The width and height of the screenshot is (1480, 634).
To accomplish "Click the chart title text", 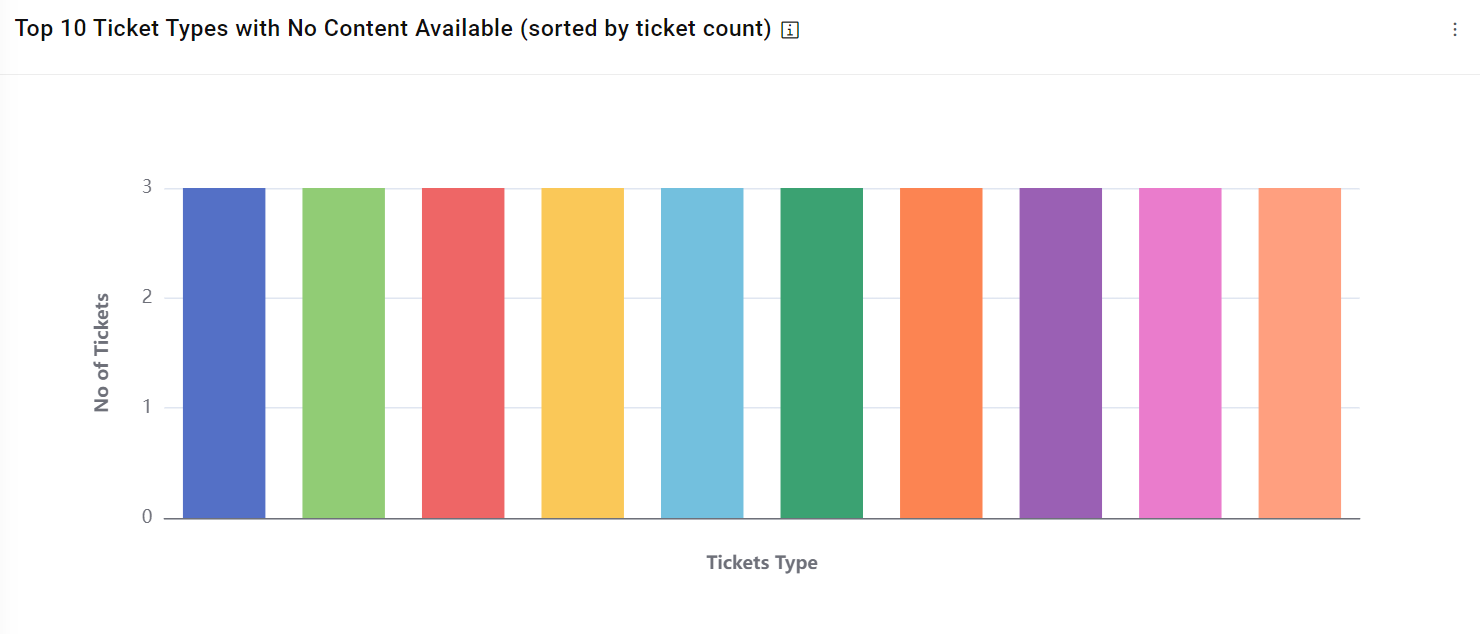I will (392, 29).
